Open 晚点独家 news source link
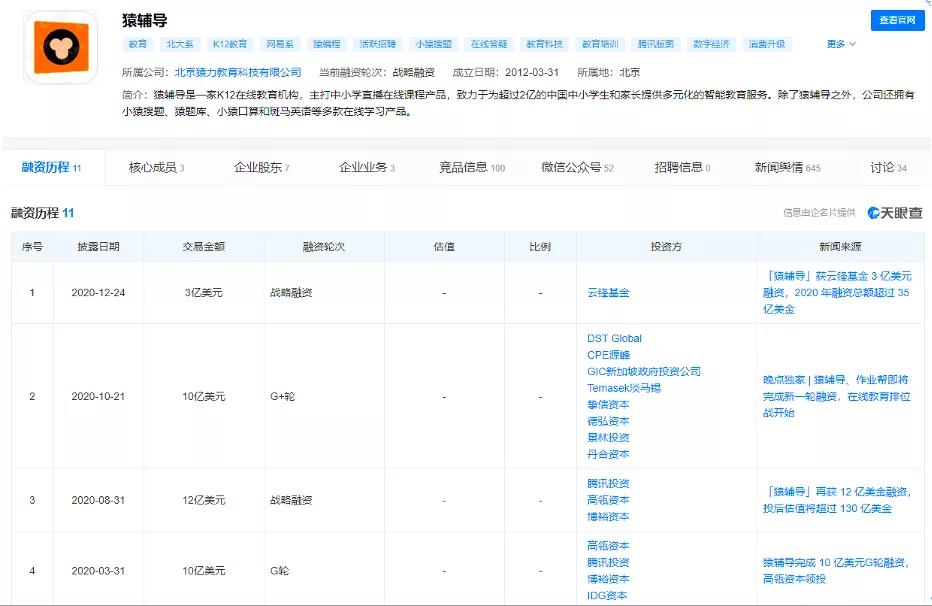The height and width of the screenshot is (606, 932). click(837, 396)
